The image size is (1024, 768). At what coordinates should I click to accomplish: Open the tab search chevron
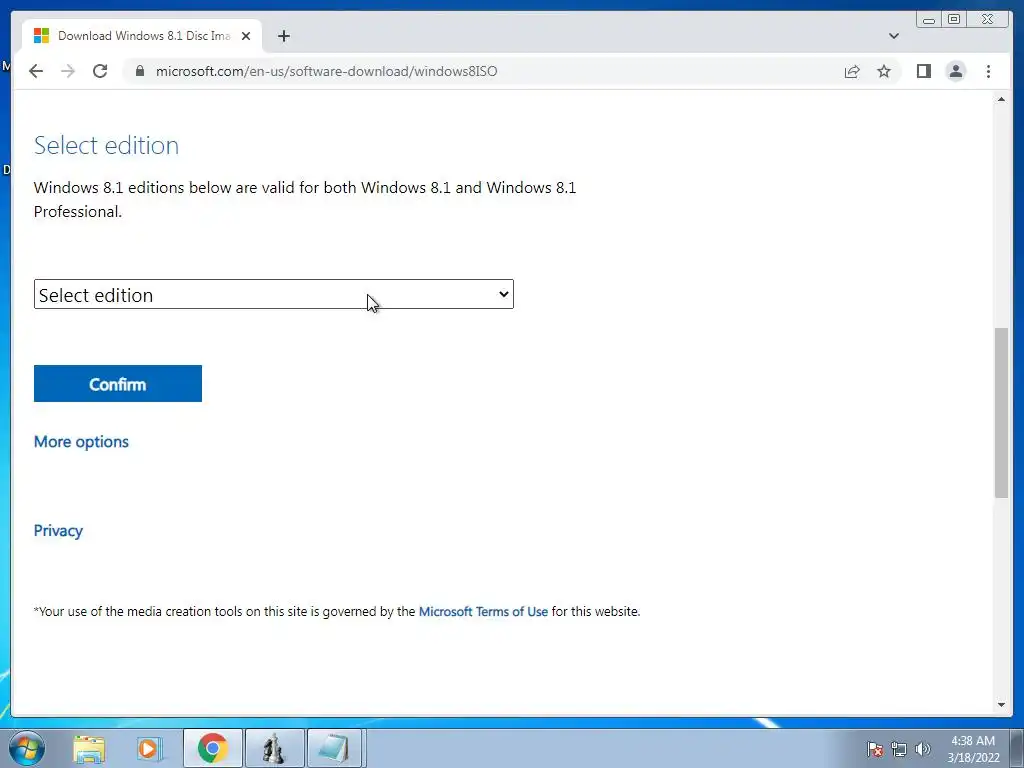pyautogui.click(x=894, y=36)
